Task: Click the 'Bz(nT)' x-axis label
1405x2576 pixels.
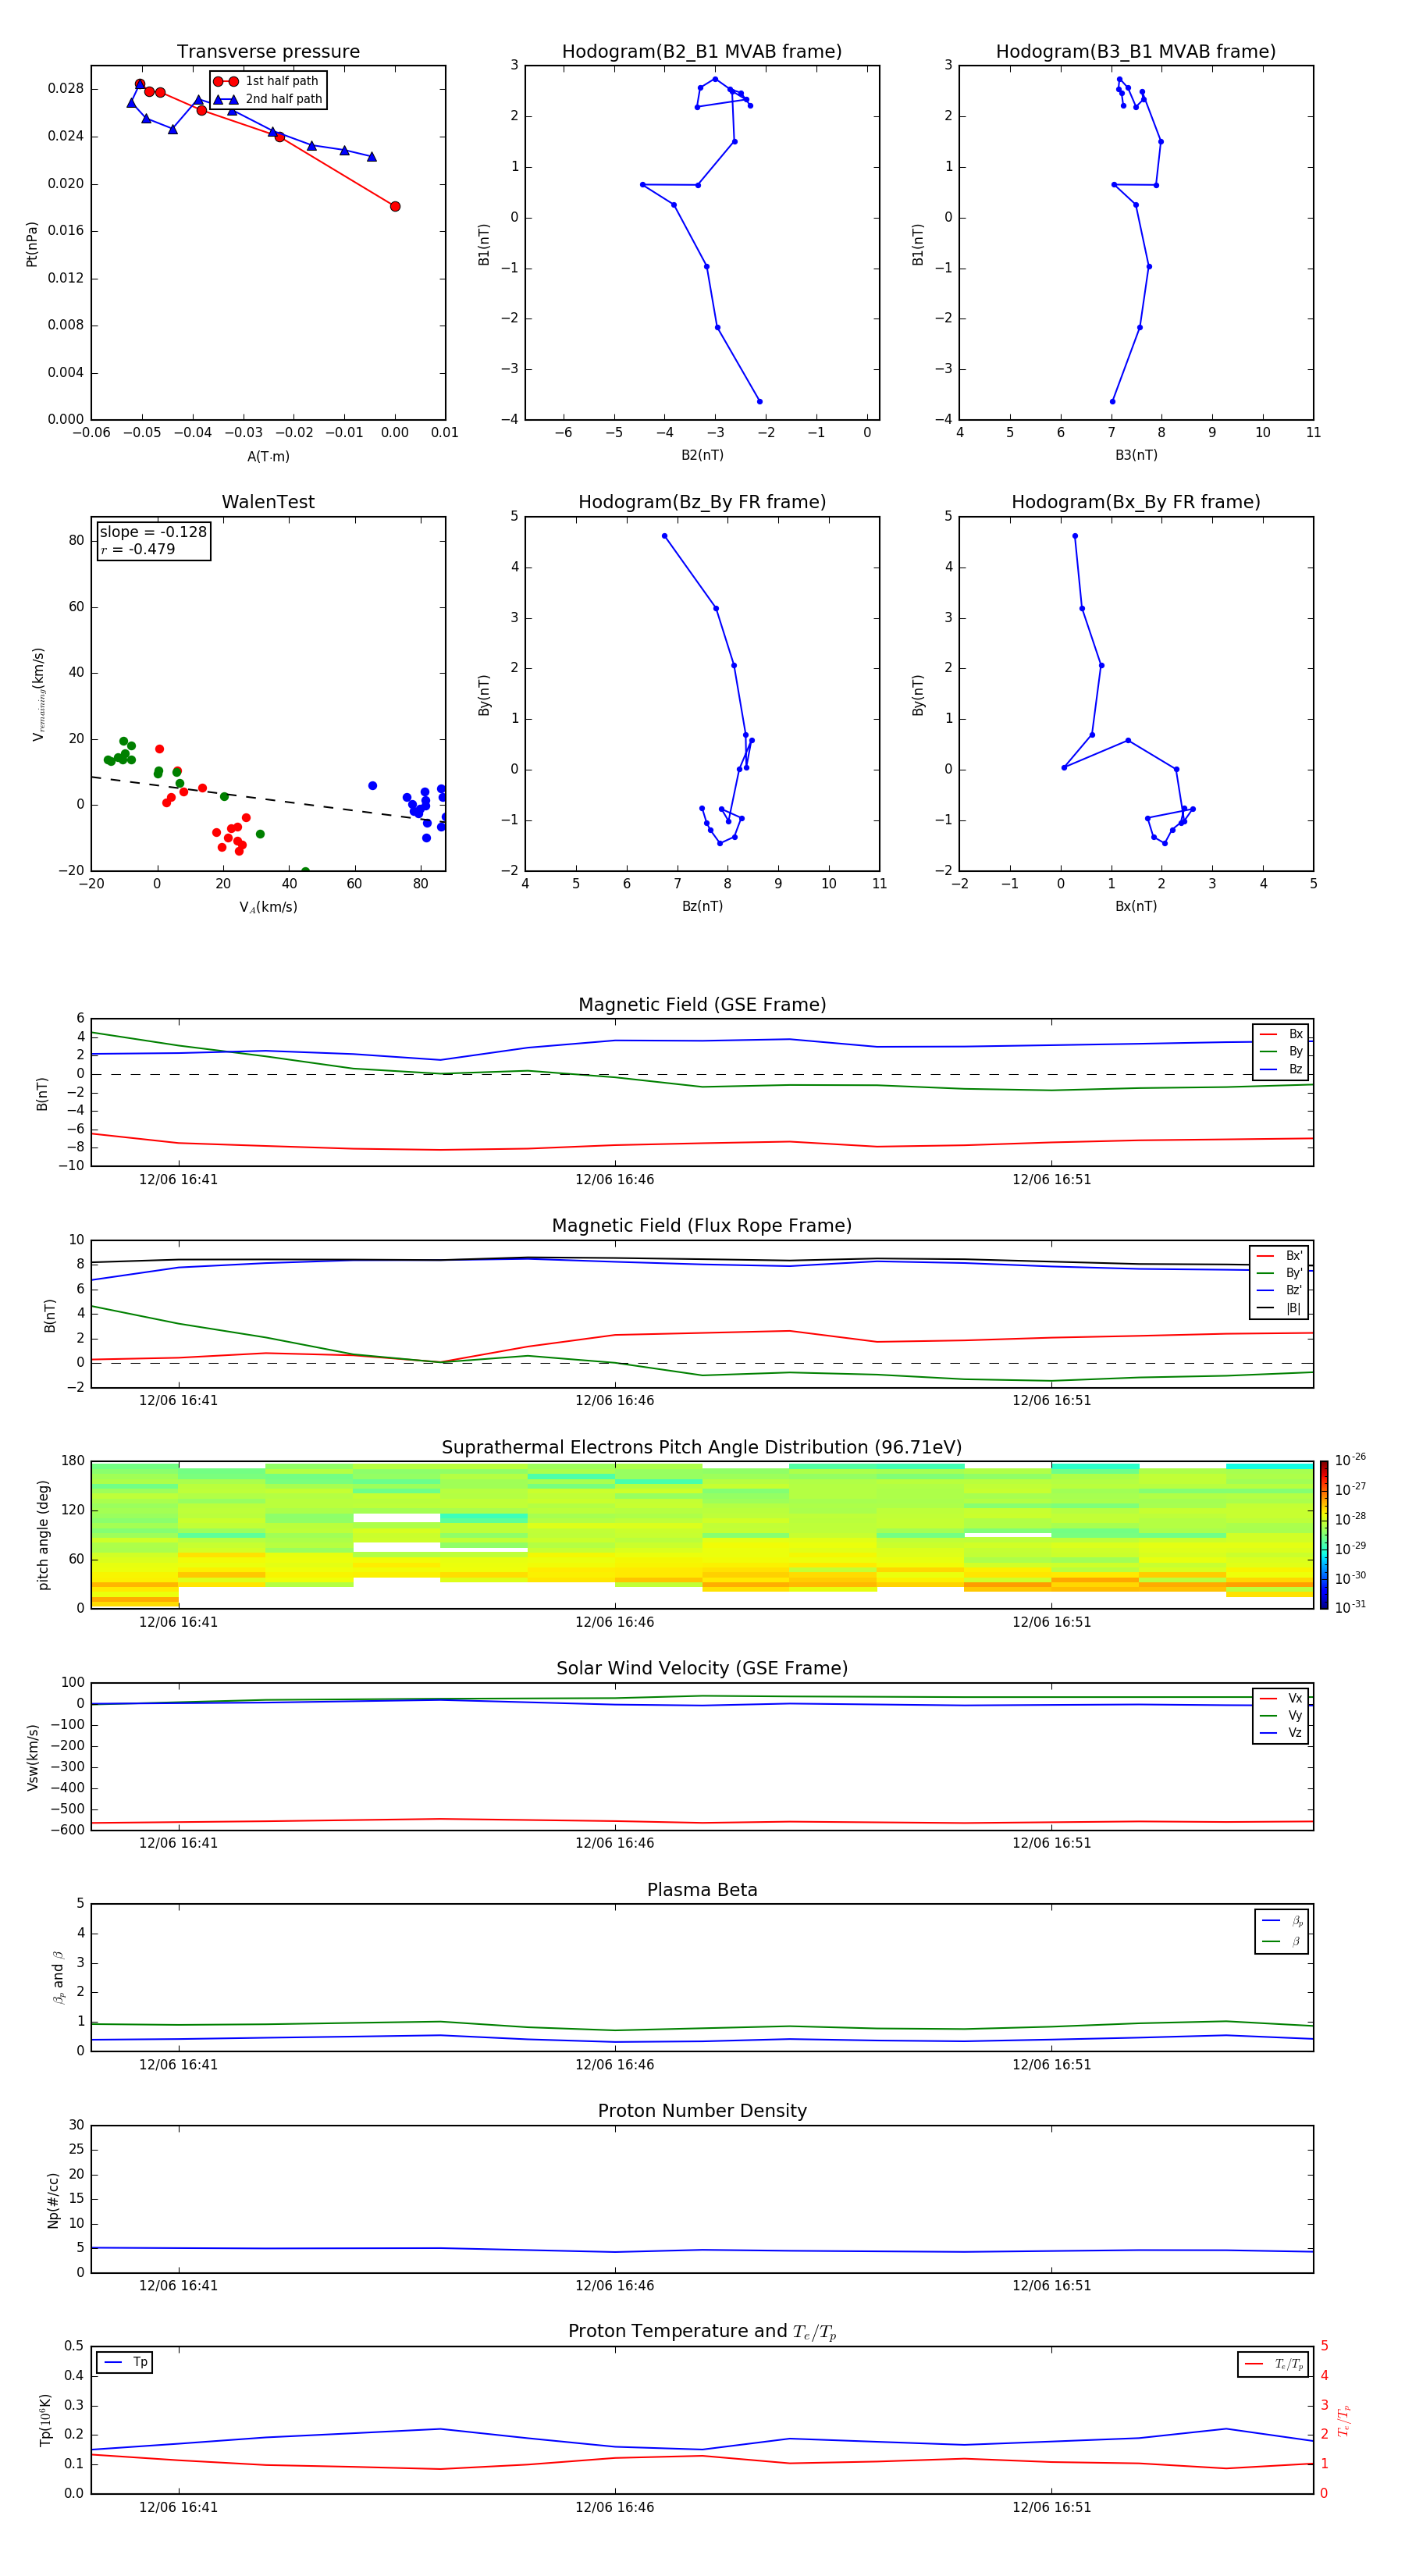Action: pyautogui.click(x=702, y=906)
